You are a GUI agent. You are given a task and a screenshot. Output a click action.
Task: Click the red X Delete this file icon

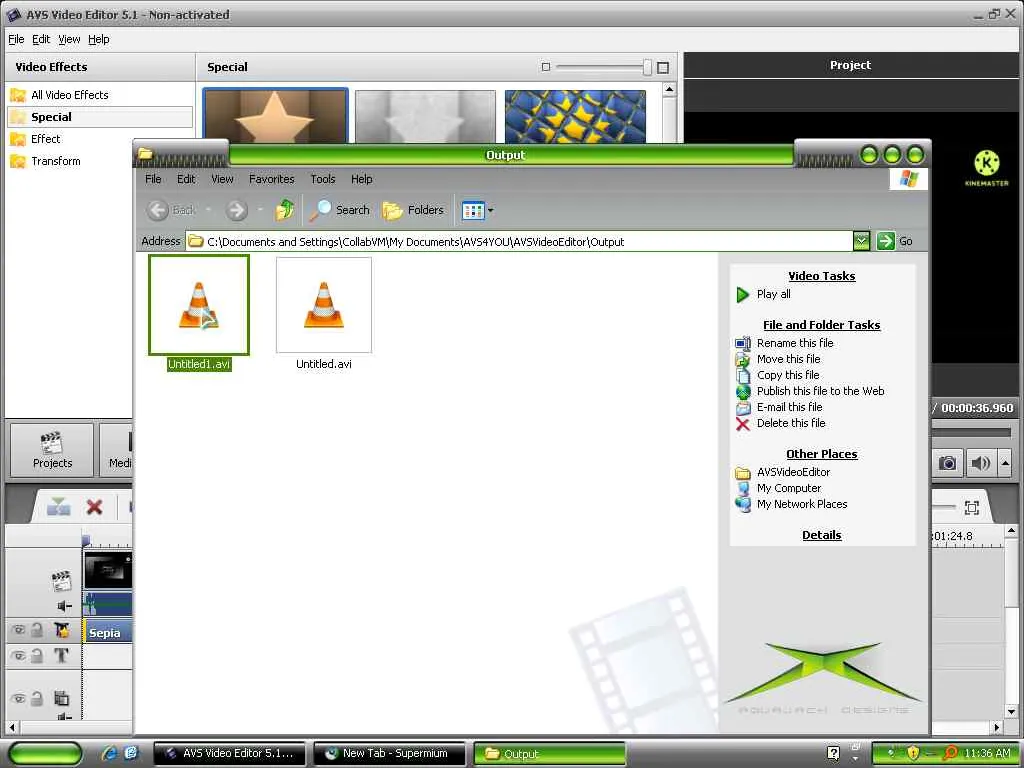(x=743, y=424)
